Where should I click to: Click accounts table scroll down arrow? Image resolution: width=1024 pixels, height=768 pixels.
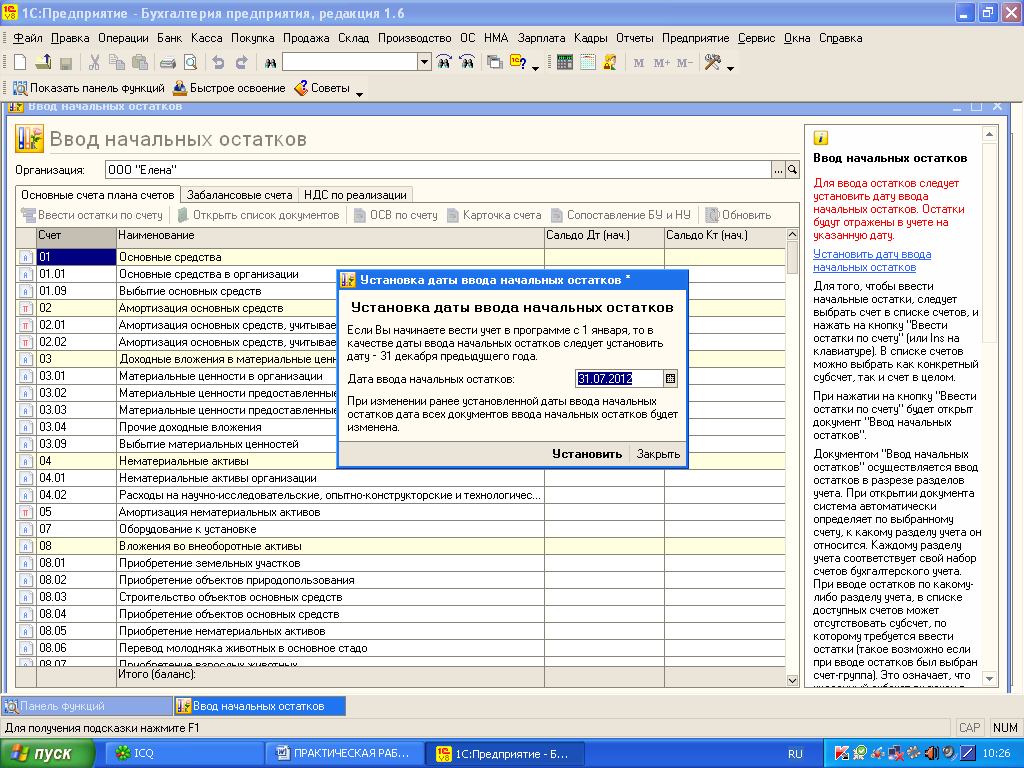tap(792, 680)
